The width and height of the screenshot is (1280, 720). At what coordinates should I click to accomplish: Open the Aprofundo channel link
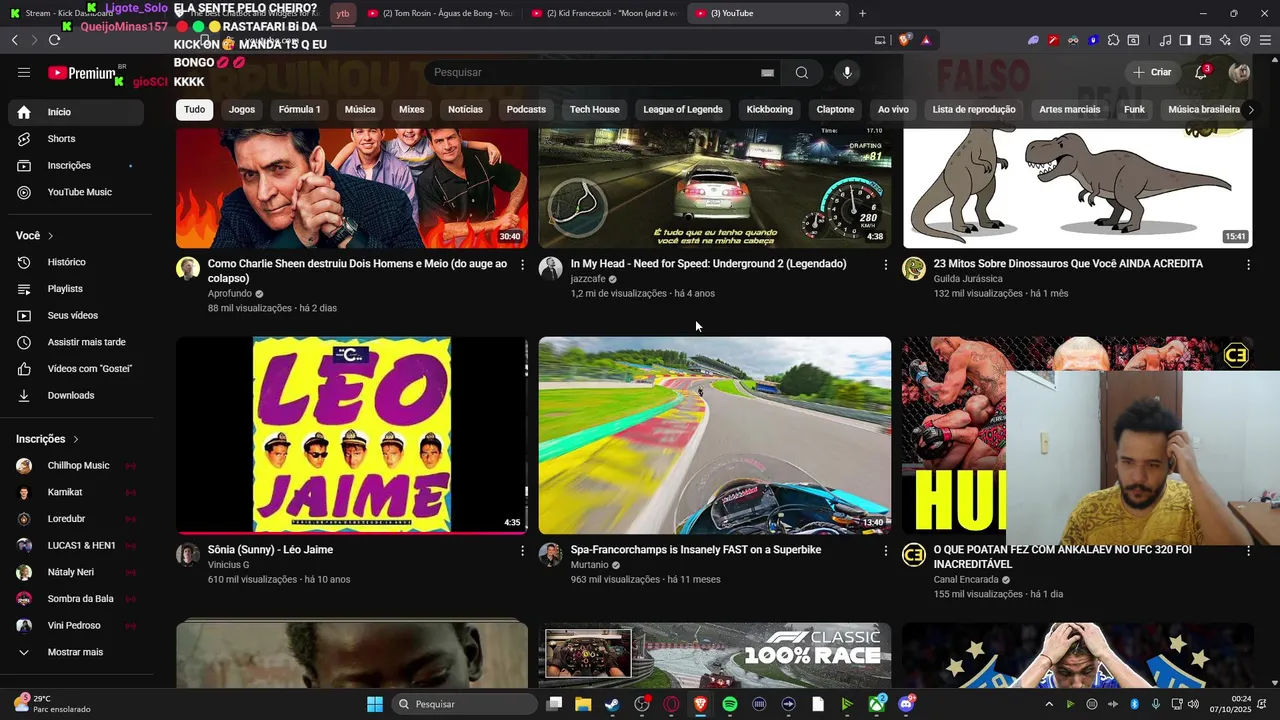coord(230,294)
